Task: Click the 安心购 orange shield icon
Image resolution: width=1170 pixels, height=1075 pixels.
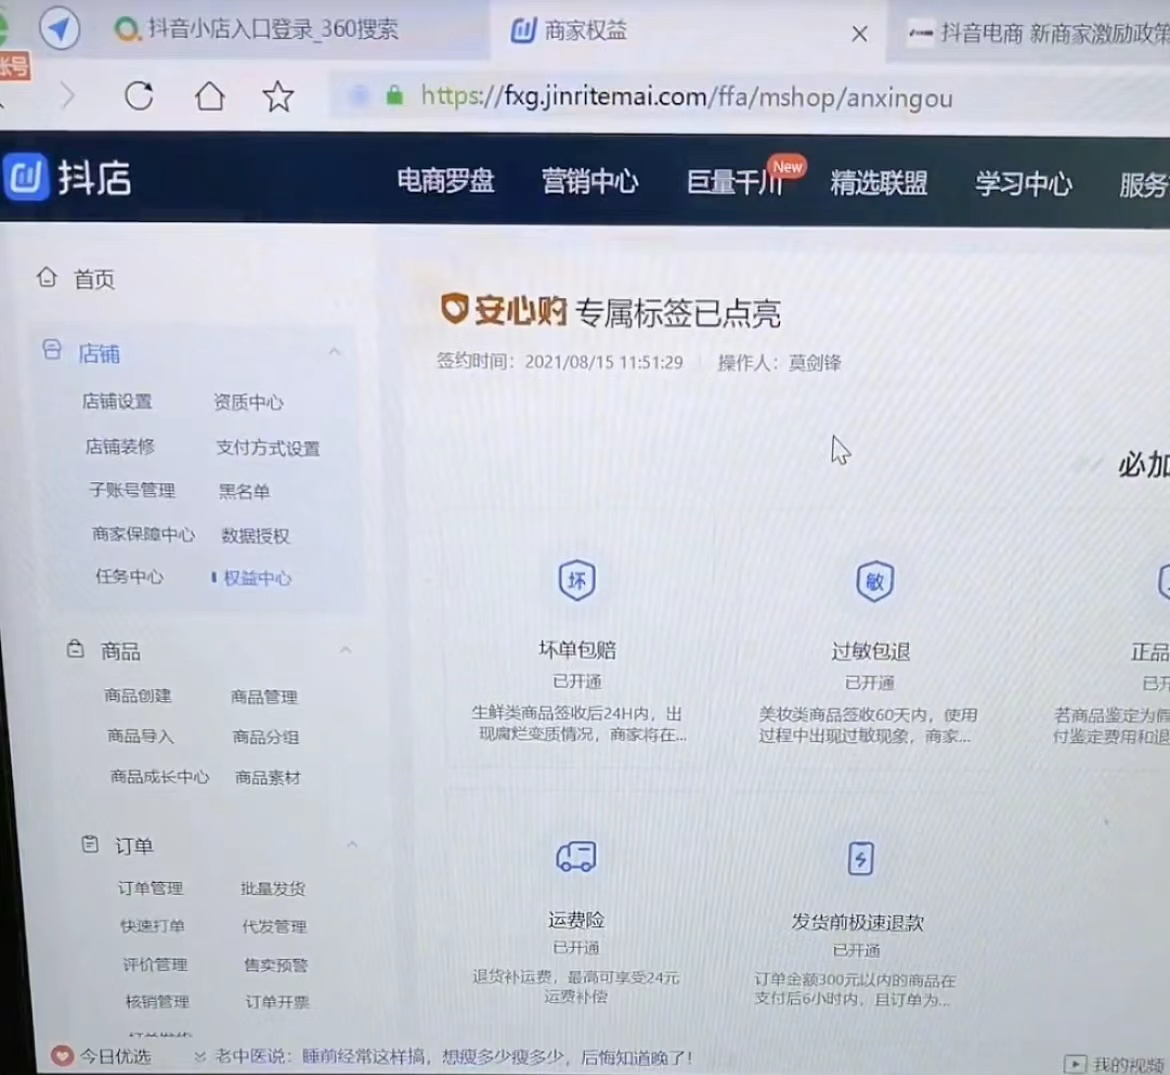Action: (454, 308)
